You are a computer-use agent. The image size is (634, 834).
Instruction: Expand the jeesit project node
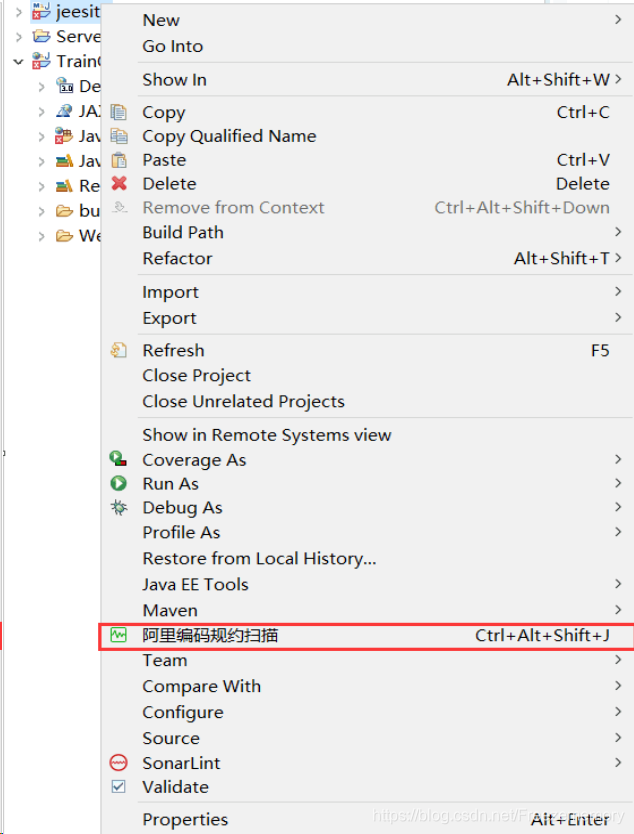19,12
